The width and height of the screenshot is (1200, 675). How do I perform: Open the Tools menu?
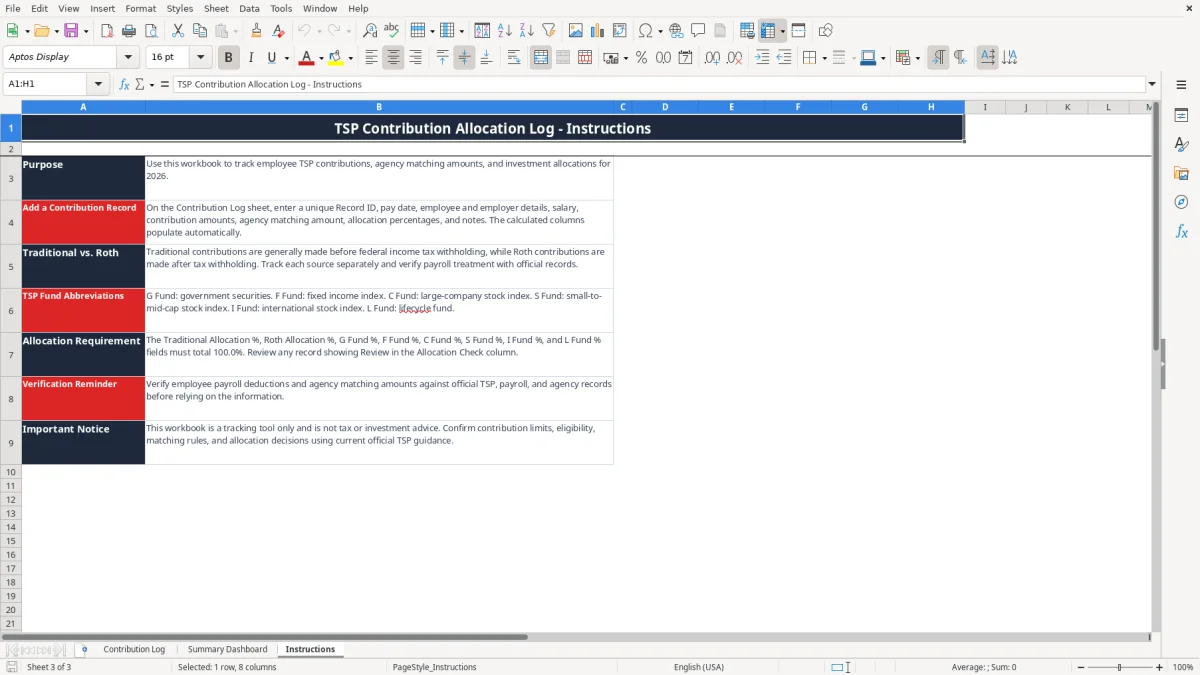pos(281,8)
